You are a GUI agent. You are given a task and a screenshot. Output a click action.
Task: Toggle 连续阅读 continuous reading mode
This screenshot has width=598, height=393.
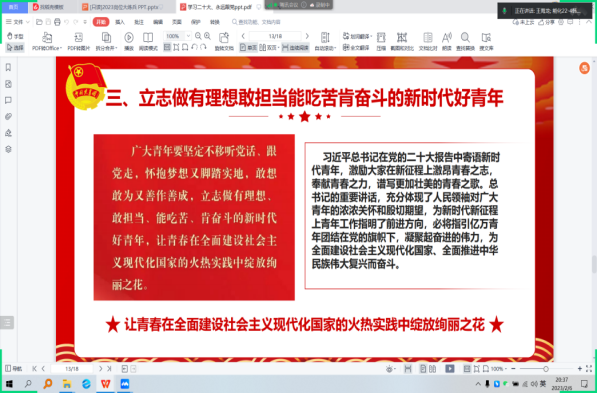(295, 47)
